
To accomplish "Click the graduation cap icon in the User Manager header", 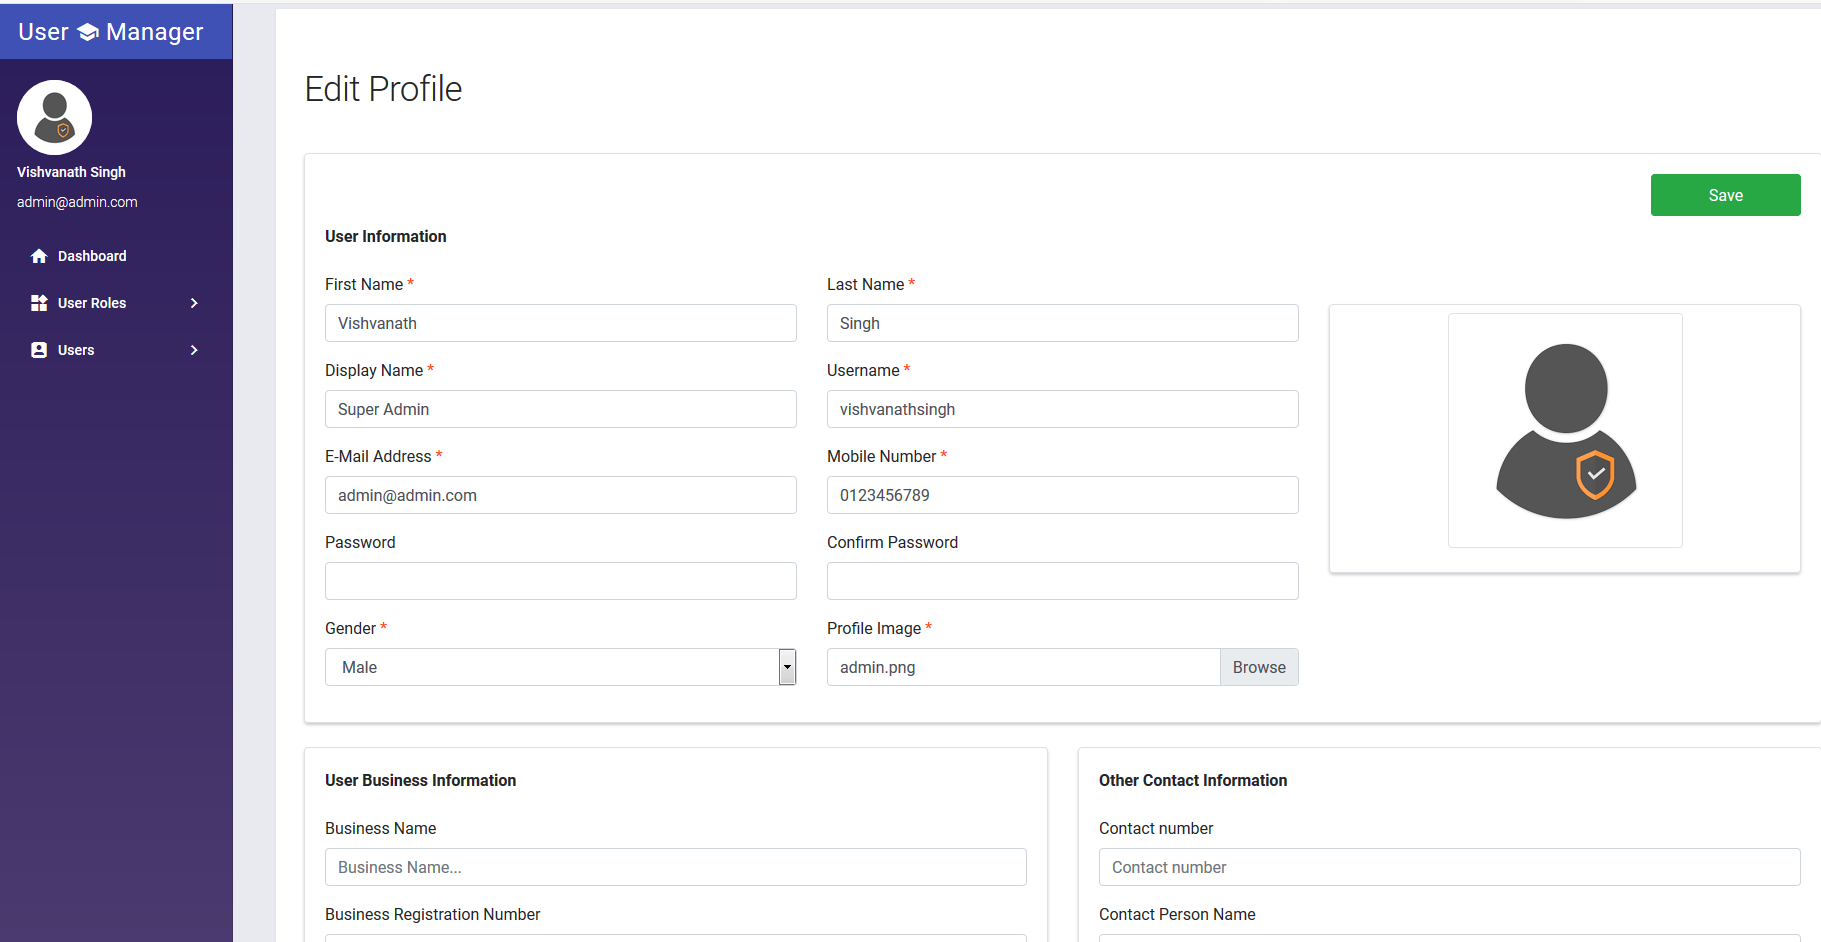I will pos(89,31).
